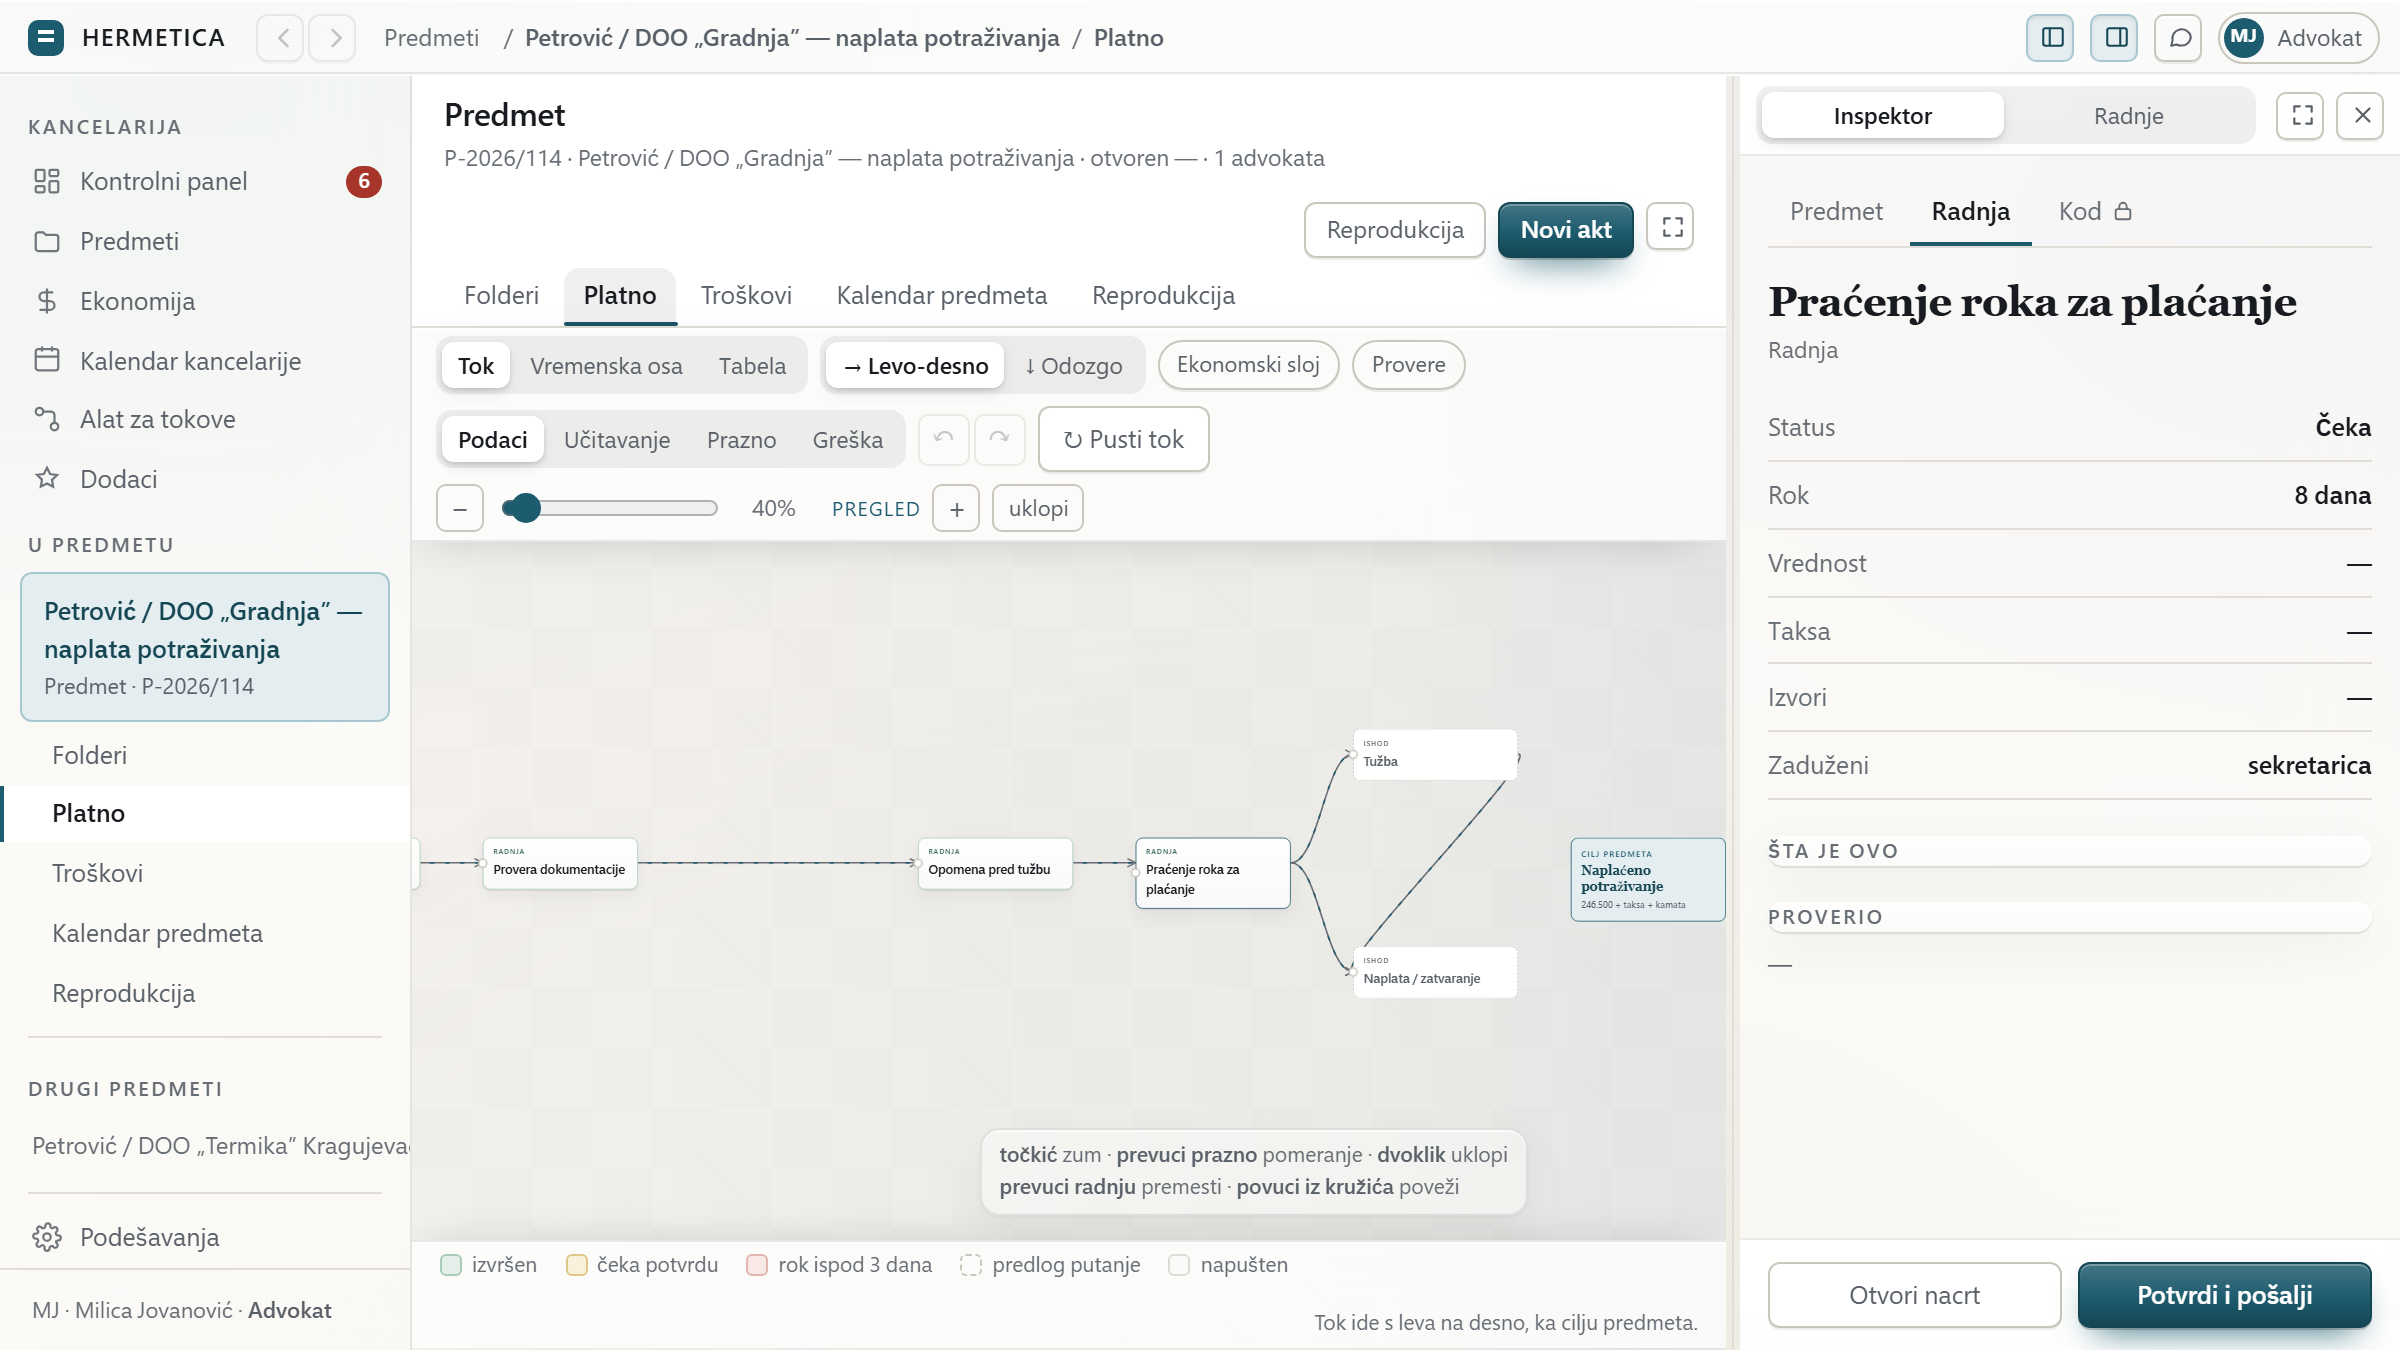The height and width of the screenshot is (1350, 2400).
Task: Open the MJ Advokat user menu
Action: tap(2298, 38)
